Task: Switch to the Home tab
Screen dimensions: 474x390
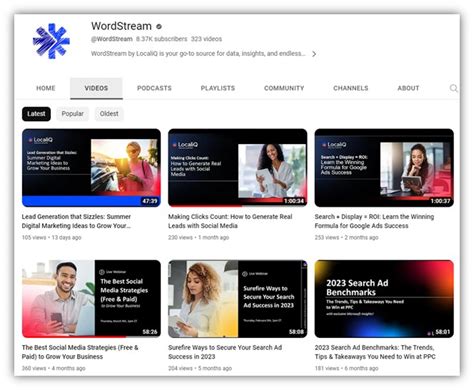Action: [46, 88]
